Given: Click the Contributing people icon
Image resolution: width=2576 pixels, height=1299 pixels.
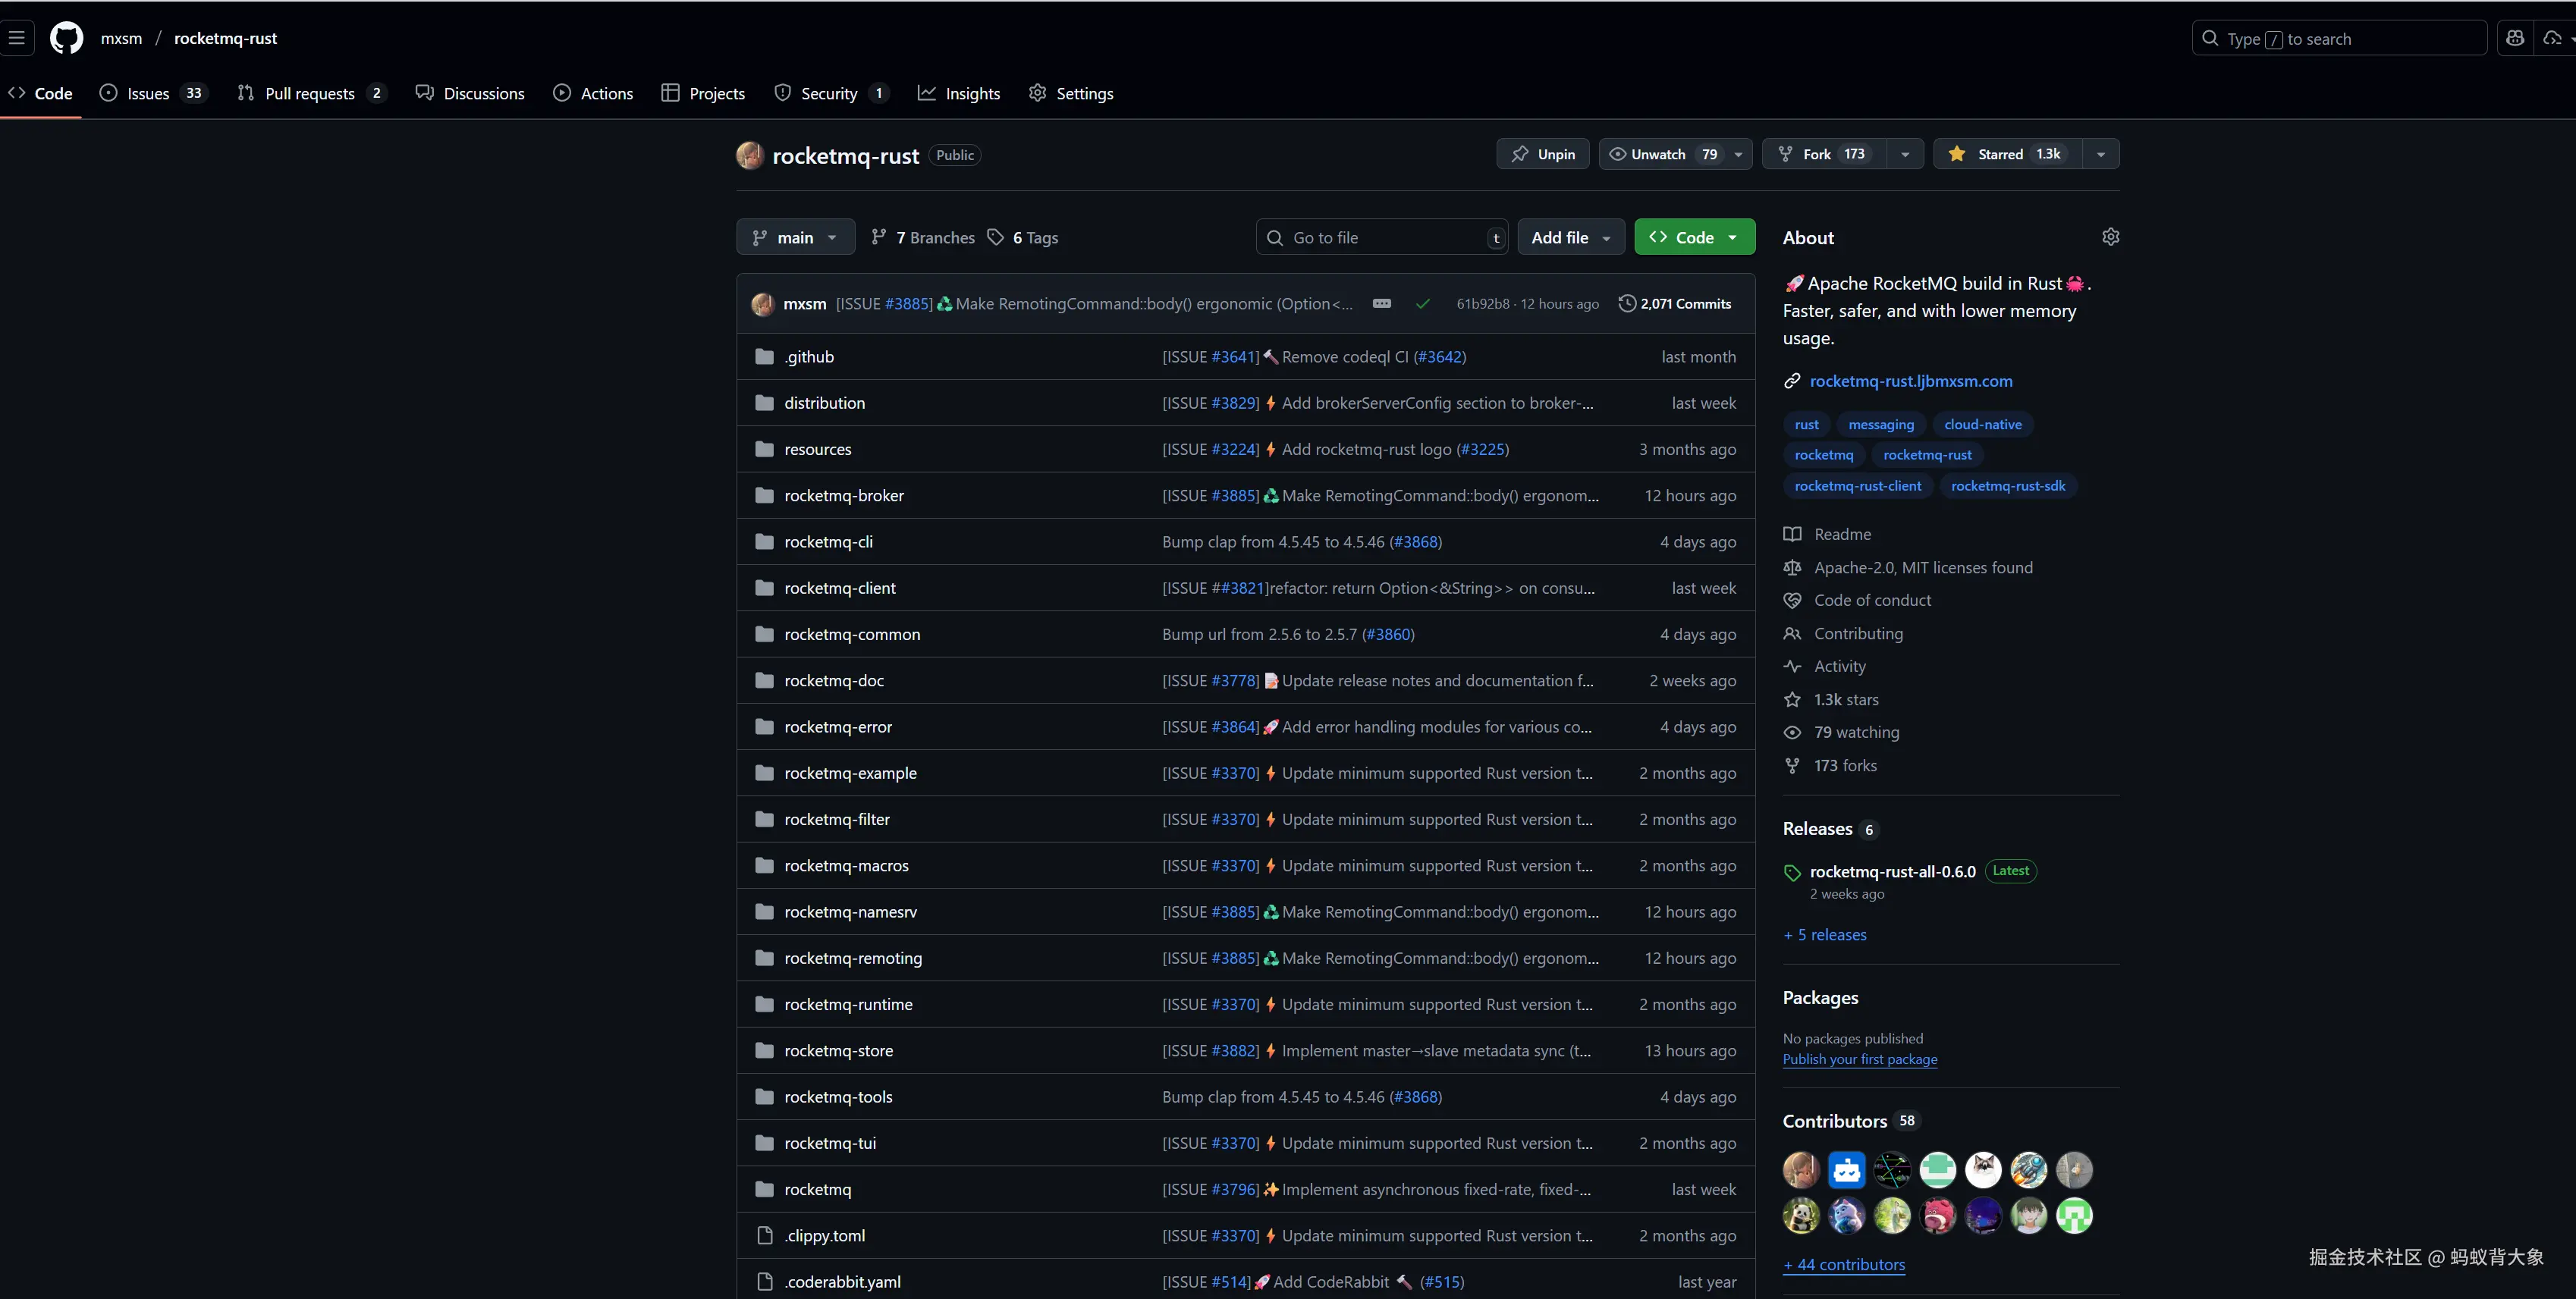Looking at the screenshot, I should [1792, 633].
